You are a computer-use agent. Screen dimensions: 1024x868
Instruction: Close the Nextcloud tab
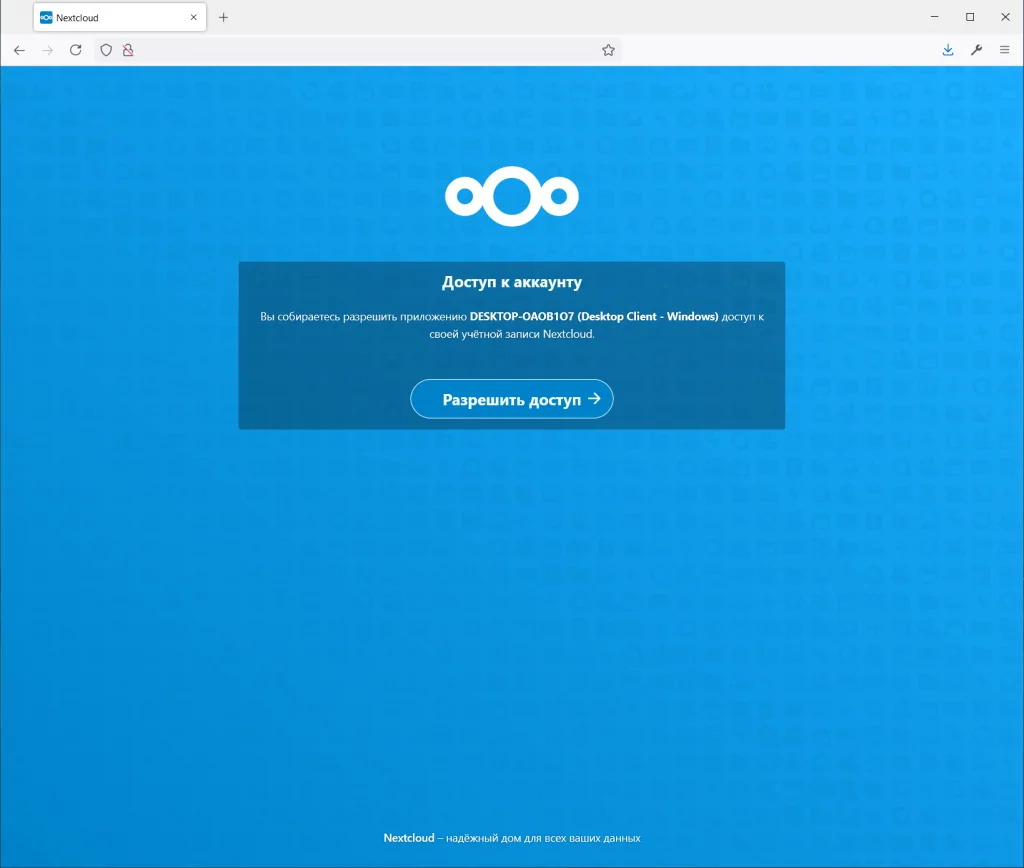tap(193, 18)
